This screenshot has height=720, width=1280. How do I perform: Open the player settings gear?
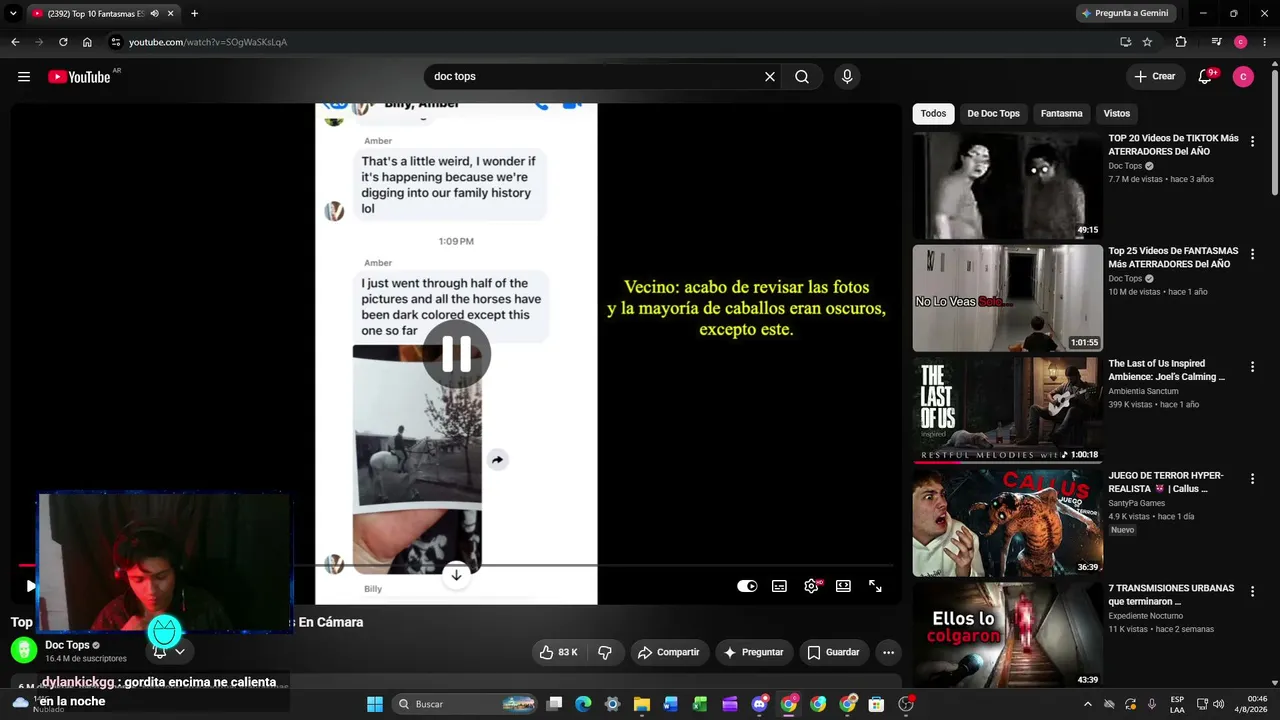(x=811, y=586)
